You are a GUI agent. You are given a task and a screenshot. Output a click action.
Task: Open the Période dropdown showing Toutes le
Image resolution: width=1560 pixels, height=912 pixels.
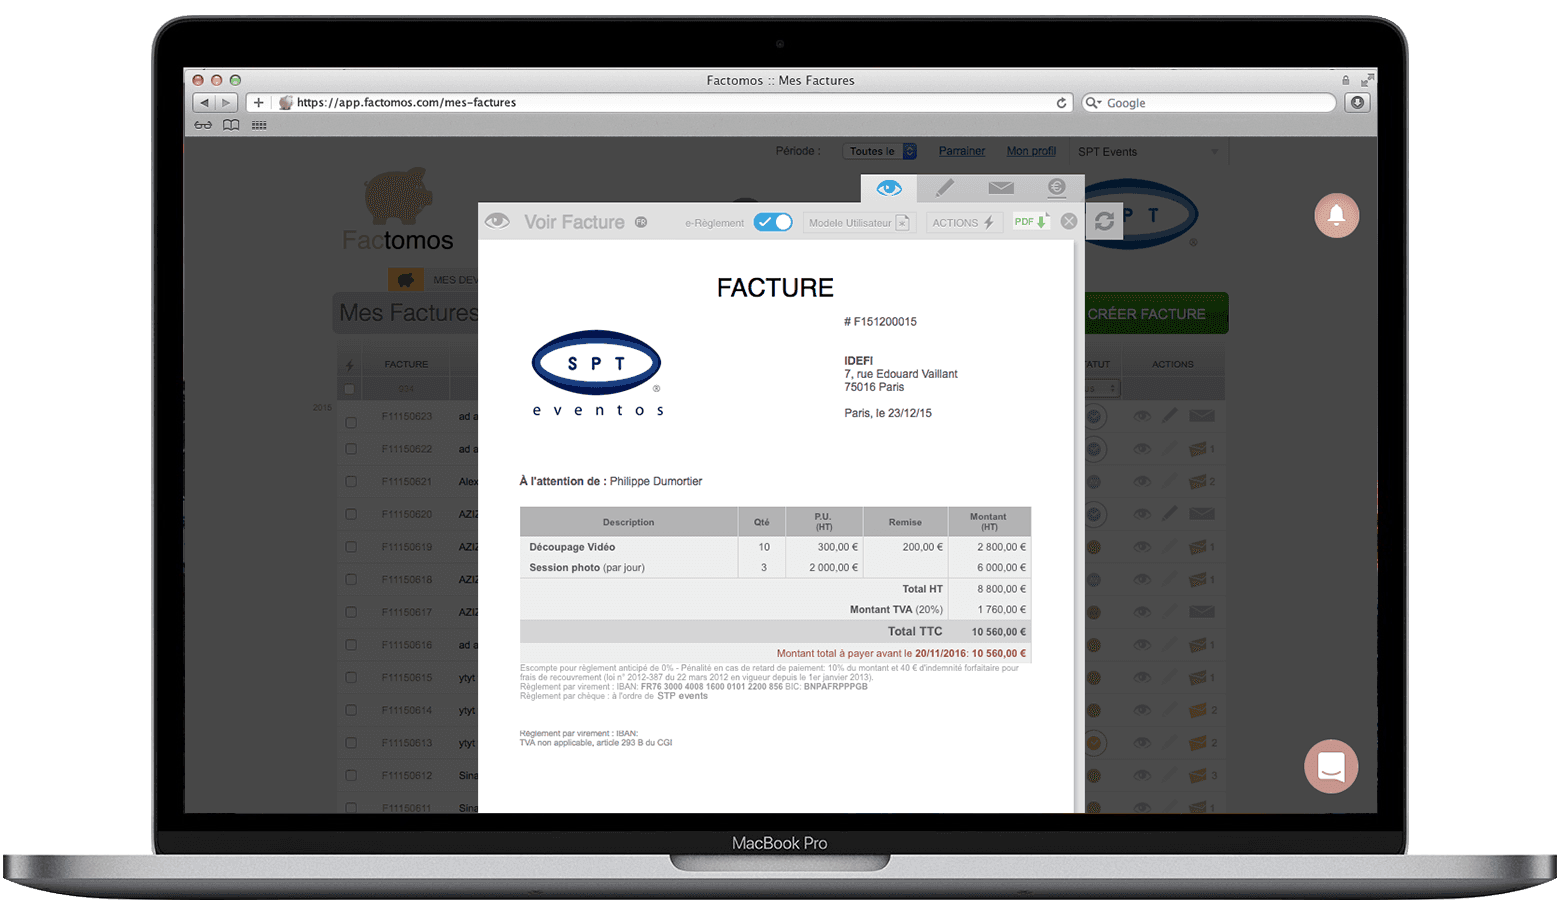tap(879, 151)
